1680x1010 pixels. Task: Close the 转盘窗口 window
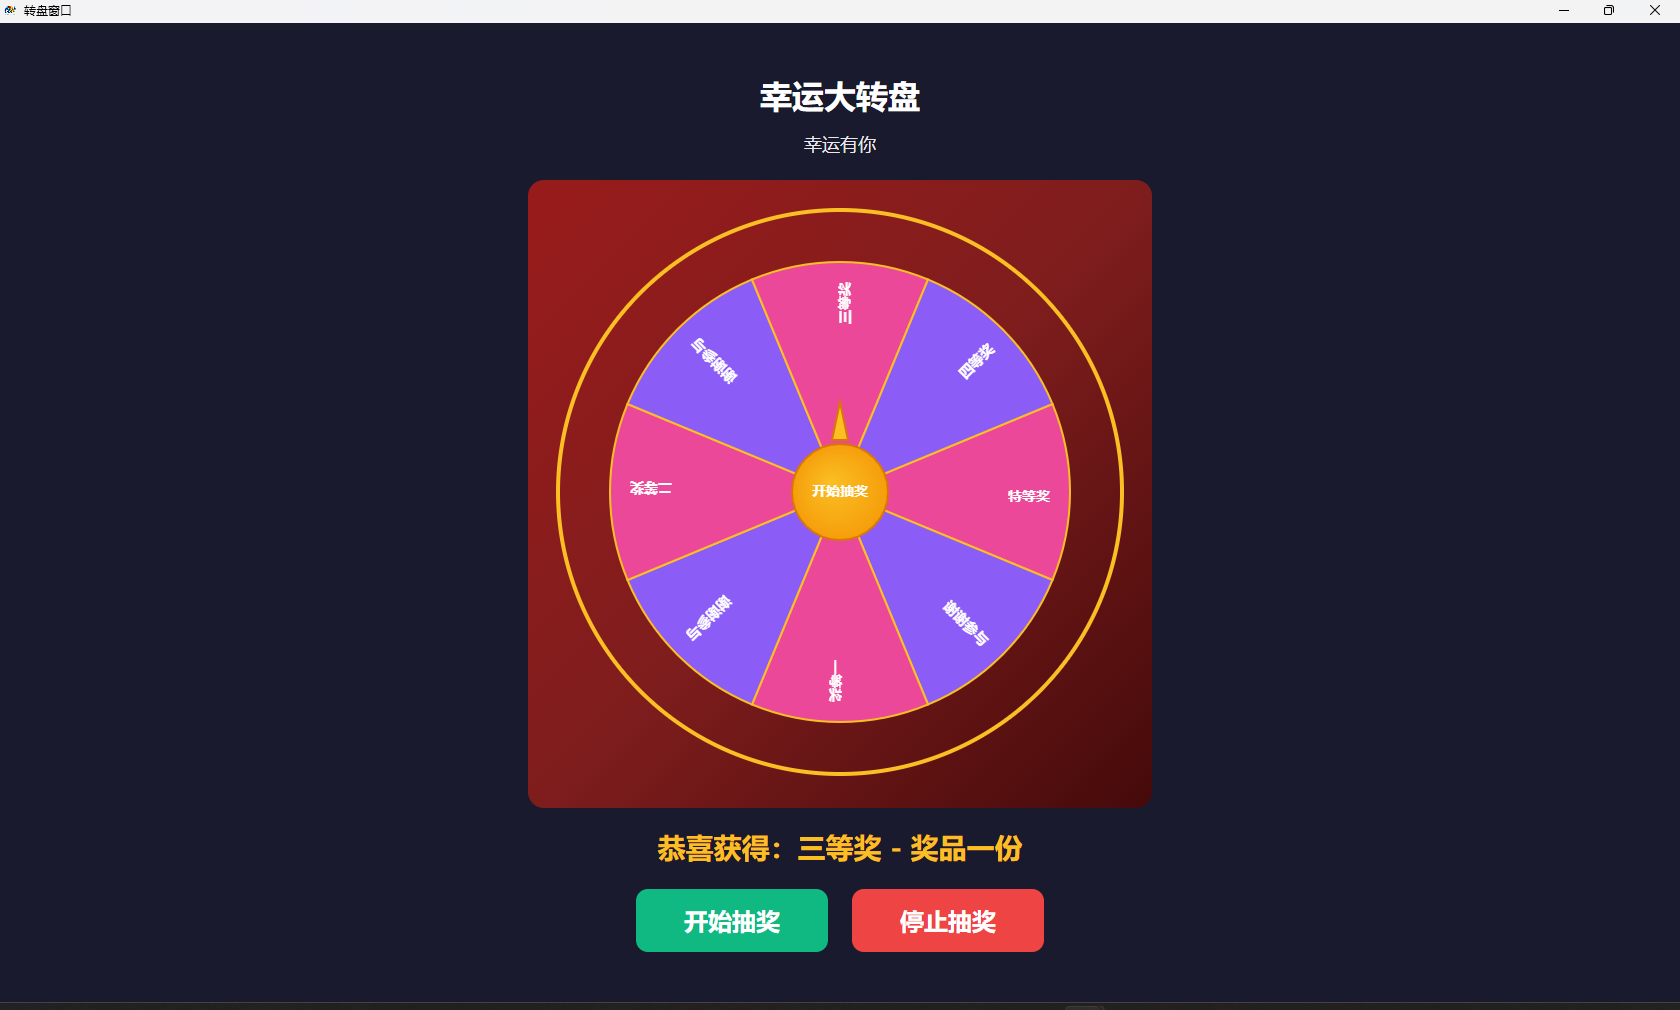(x=1655, y=11)
